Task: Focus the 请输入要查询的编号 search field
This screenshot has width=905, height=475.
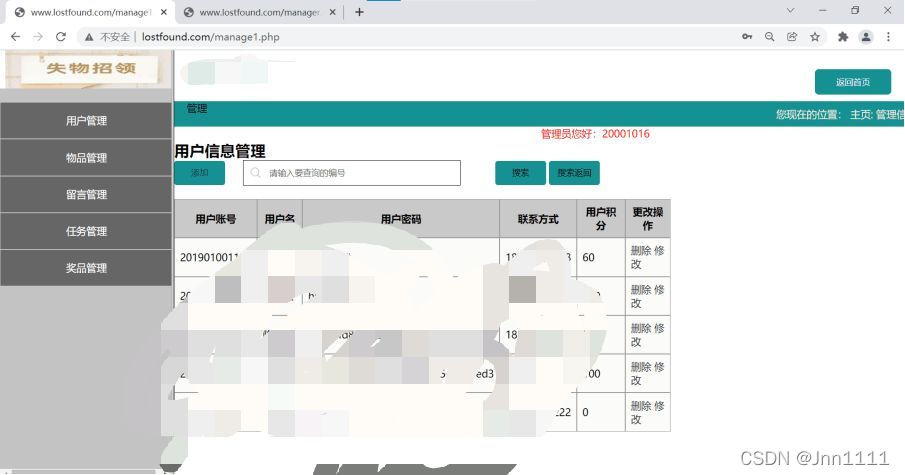Action: coord(351,173)
